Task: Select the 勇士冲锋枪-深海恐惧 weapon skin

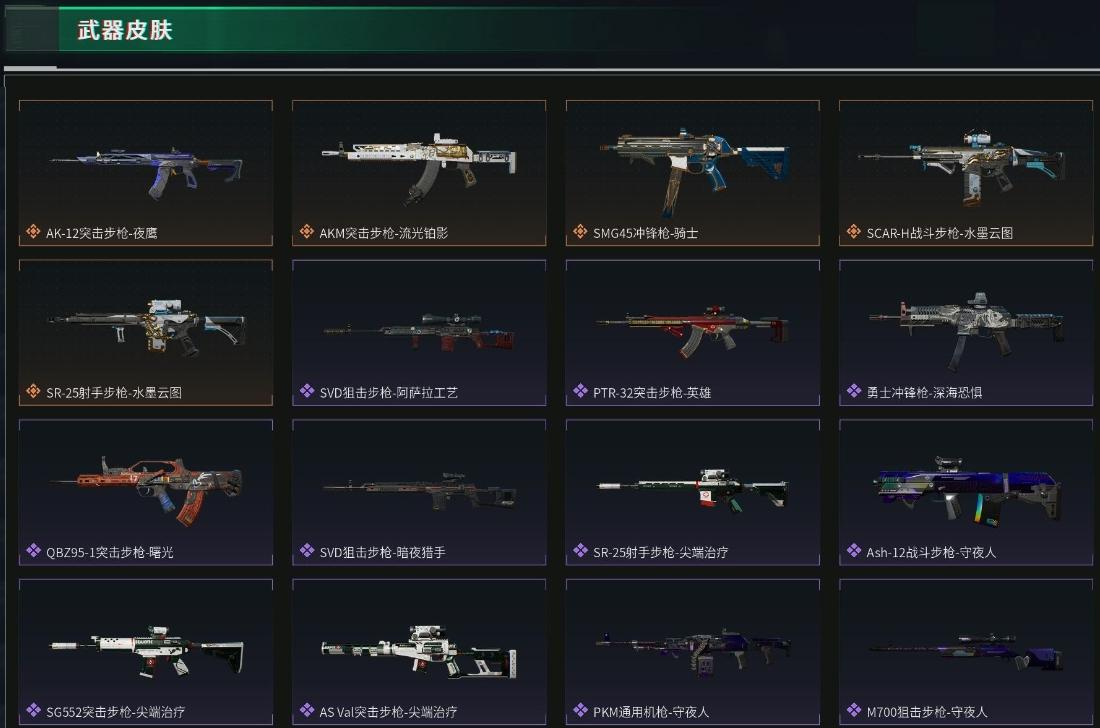Action: point(966,332)
